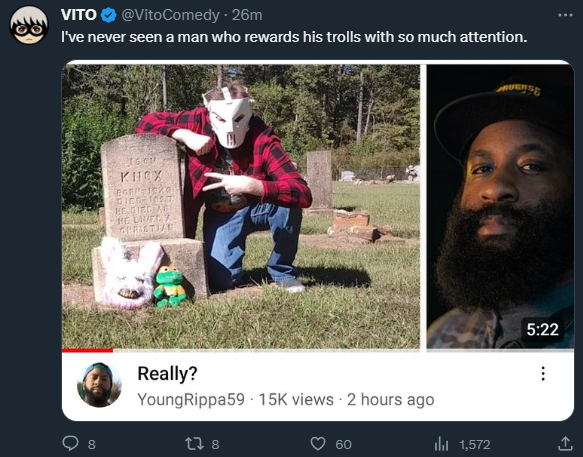Open the VITO display name link
The image size is (583, 457).
(79, 15)
